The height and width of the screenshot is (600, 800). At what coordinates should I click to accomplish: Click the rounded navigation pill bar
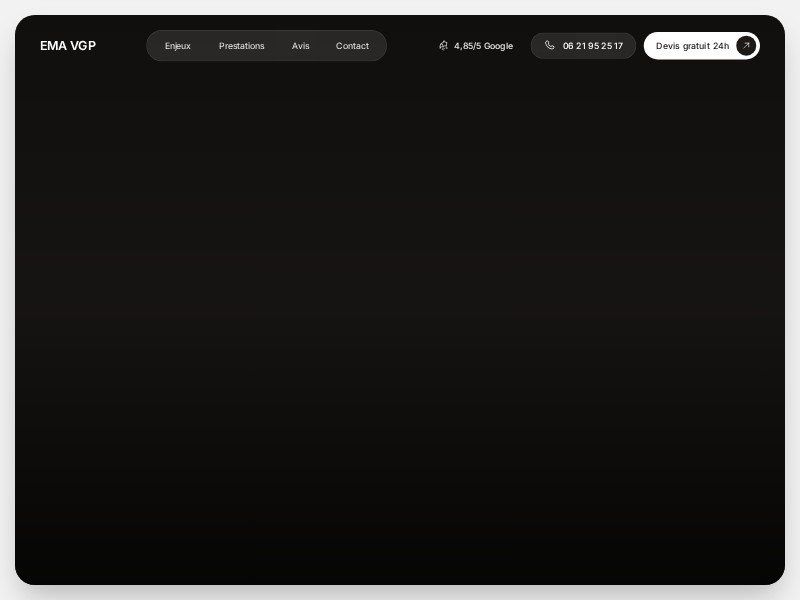[x=266, y=45]
